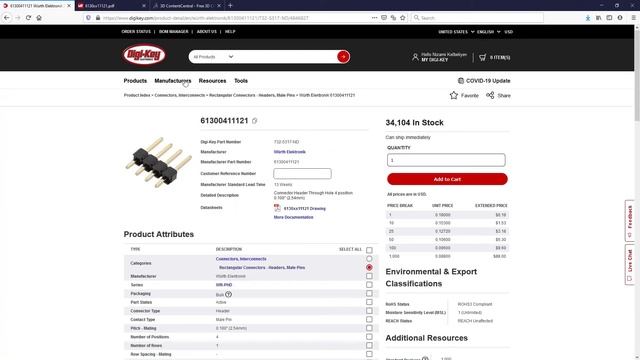Viewport: 640px width, 360px height.
Task: Open a new browser tab with the plus button
Action: coord(230,5)
